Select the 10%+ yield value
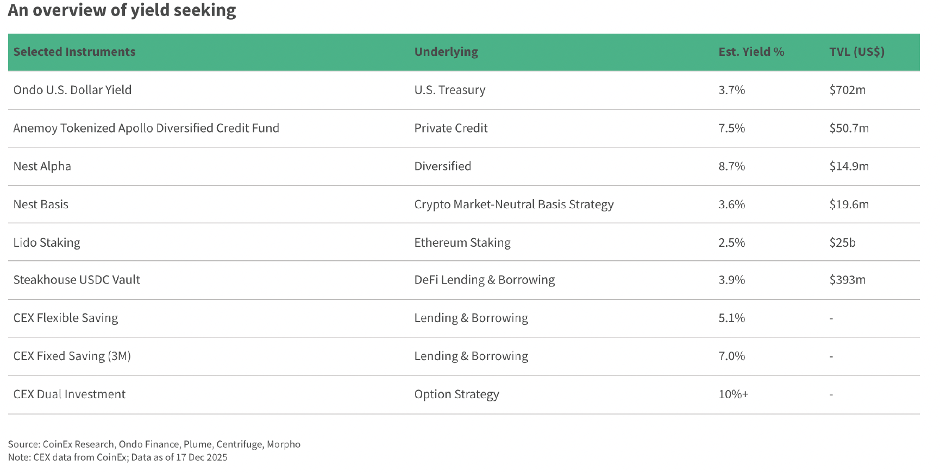Viewport: 941px width, 474px height. [733, 394]
